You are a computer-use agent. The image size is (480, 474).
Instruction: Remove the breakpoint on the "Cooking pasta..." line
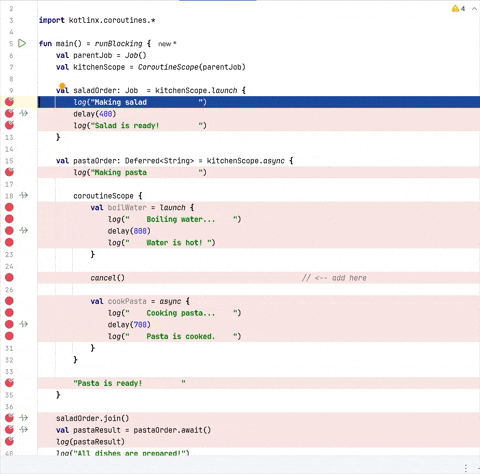(9, 313)
